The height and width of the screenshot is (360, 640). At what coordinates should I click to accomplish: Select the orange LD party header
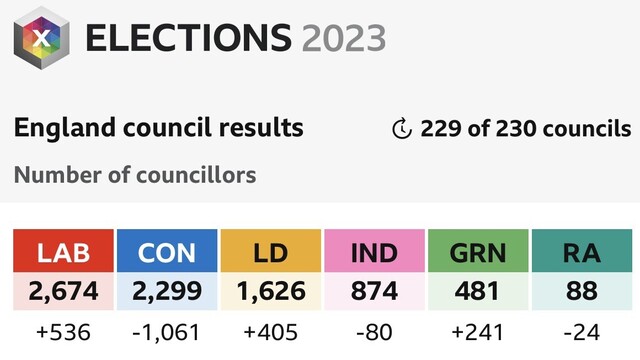271,251
